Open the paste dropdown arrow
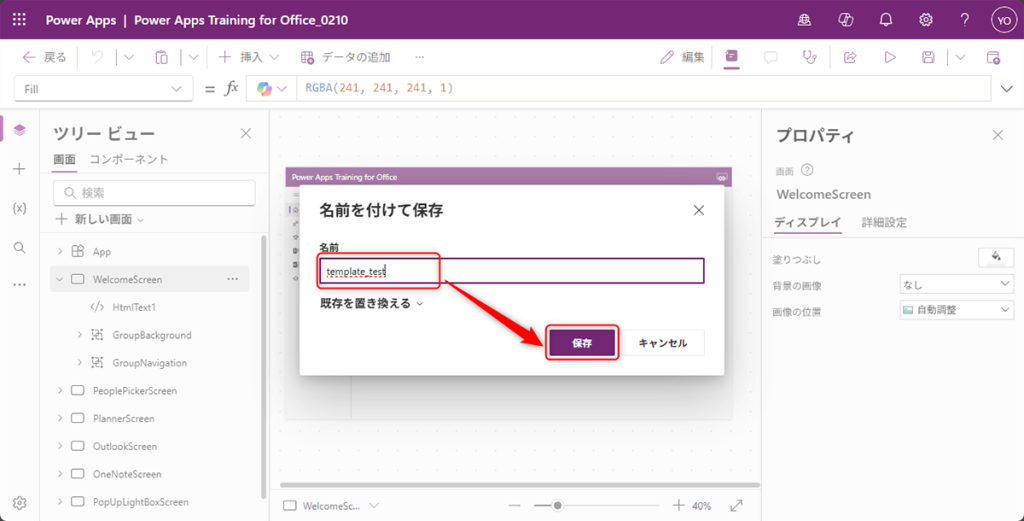 click(193, 57)
